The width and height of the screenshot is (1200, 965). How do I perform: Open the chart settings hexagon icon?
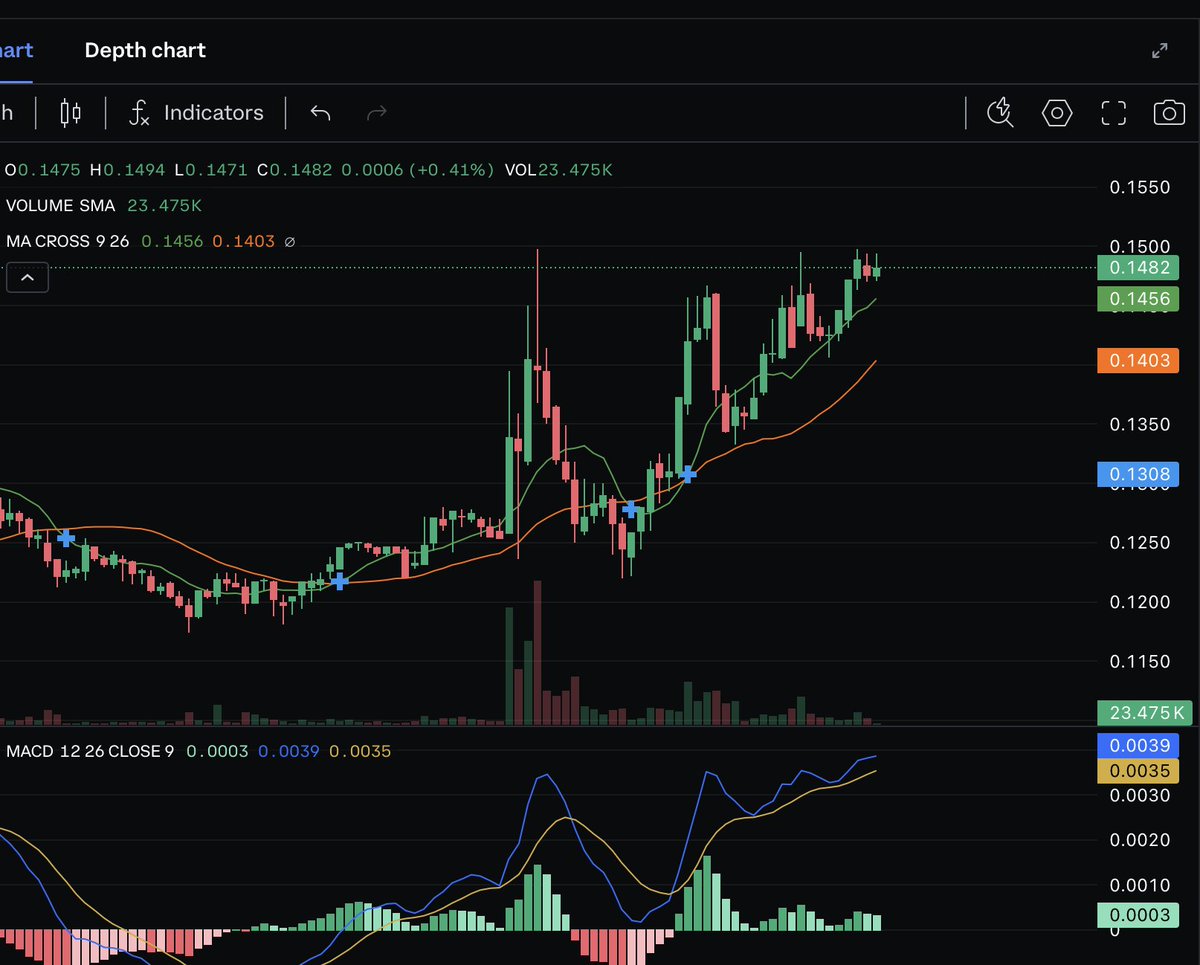(1056, 113)
